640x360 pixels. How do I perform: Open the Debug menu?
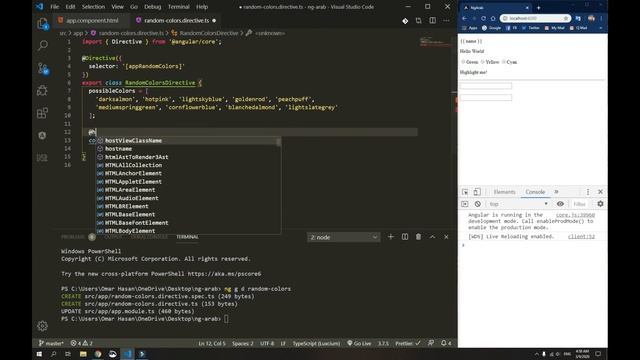[x=152, y=7]
